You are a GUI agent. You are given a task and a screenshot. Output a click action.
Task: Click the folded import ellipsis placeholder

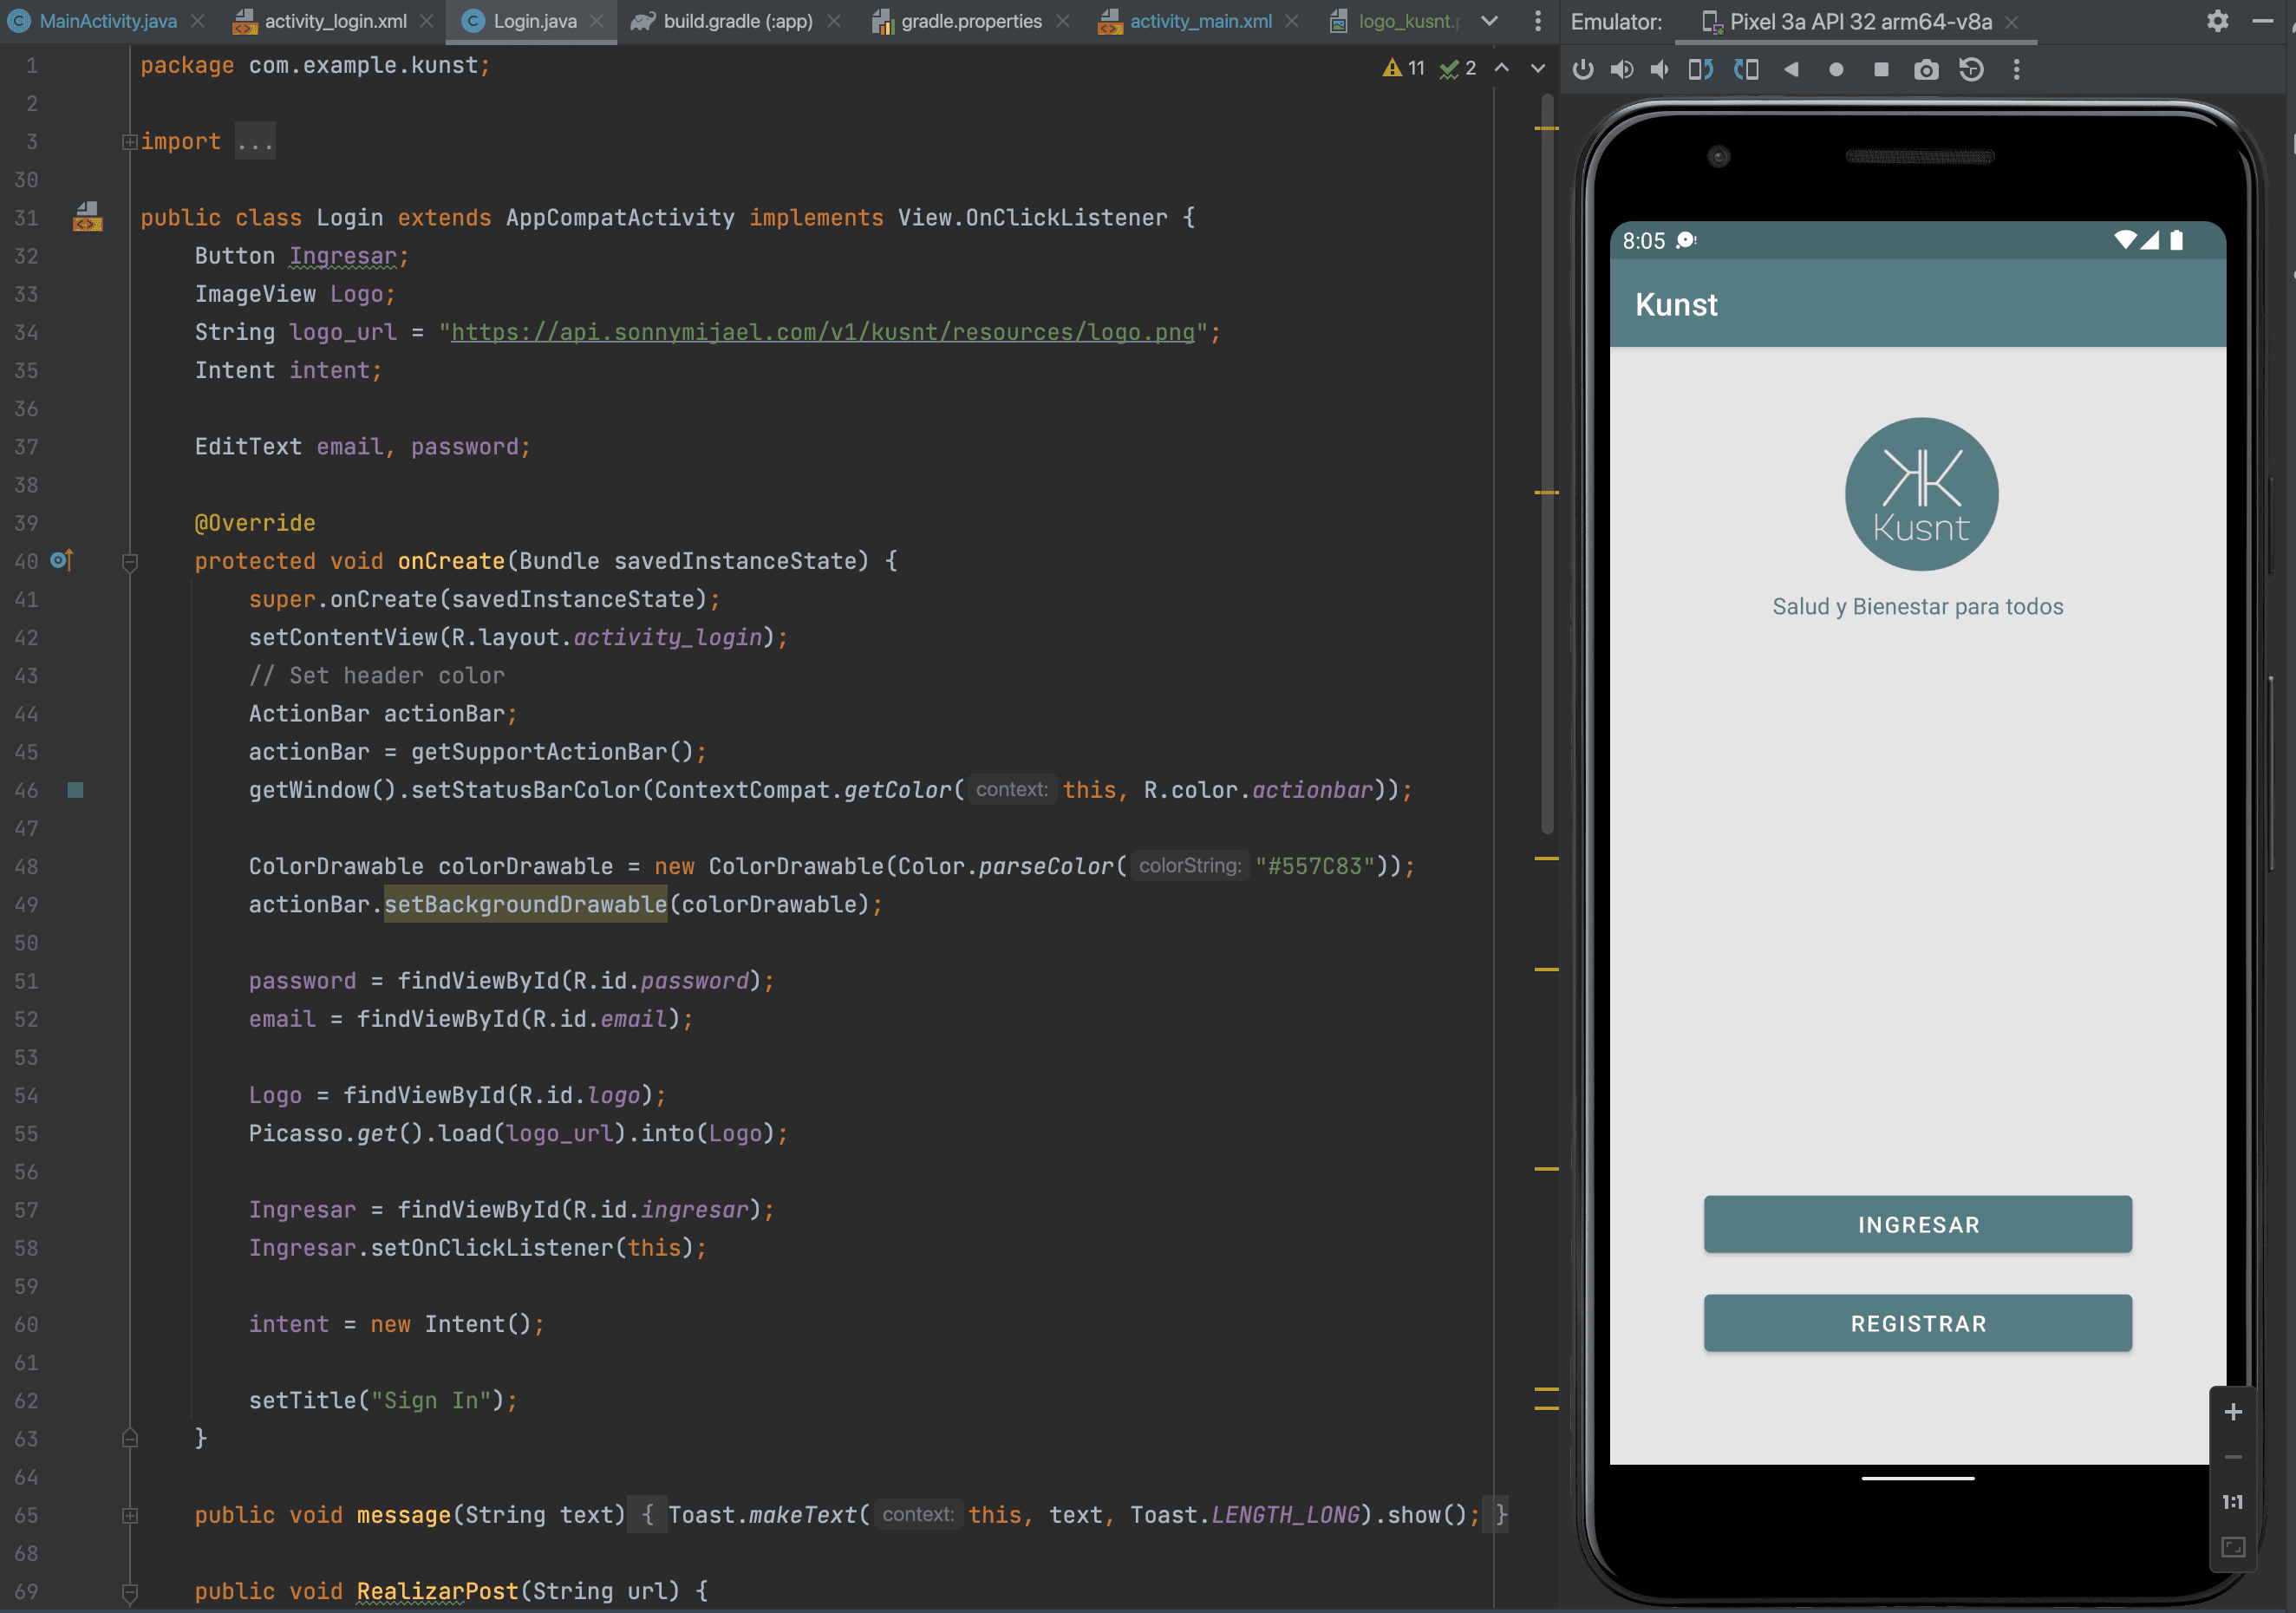tap(255, 142)
